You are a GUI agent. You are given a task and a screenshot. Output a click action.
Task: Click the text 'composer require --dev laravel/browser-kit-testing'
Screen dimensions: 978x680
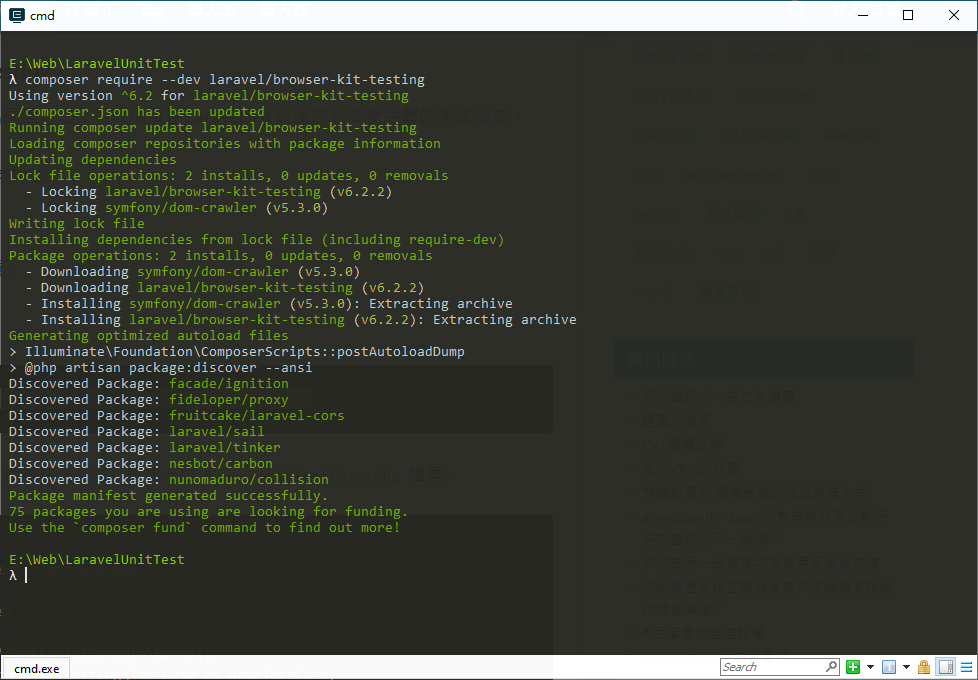click(x=225, y=80)
